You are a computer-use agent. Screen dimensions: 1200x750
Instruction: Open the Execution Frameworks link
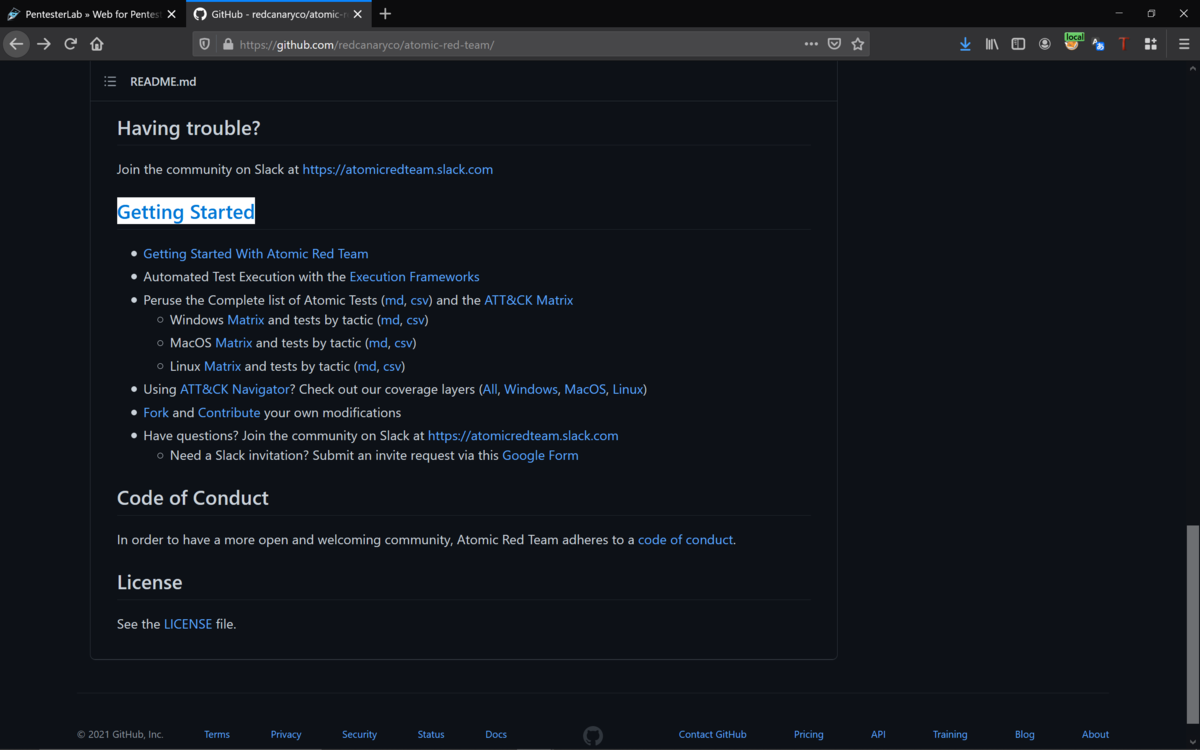[414, 277]
